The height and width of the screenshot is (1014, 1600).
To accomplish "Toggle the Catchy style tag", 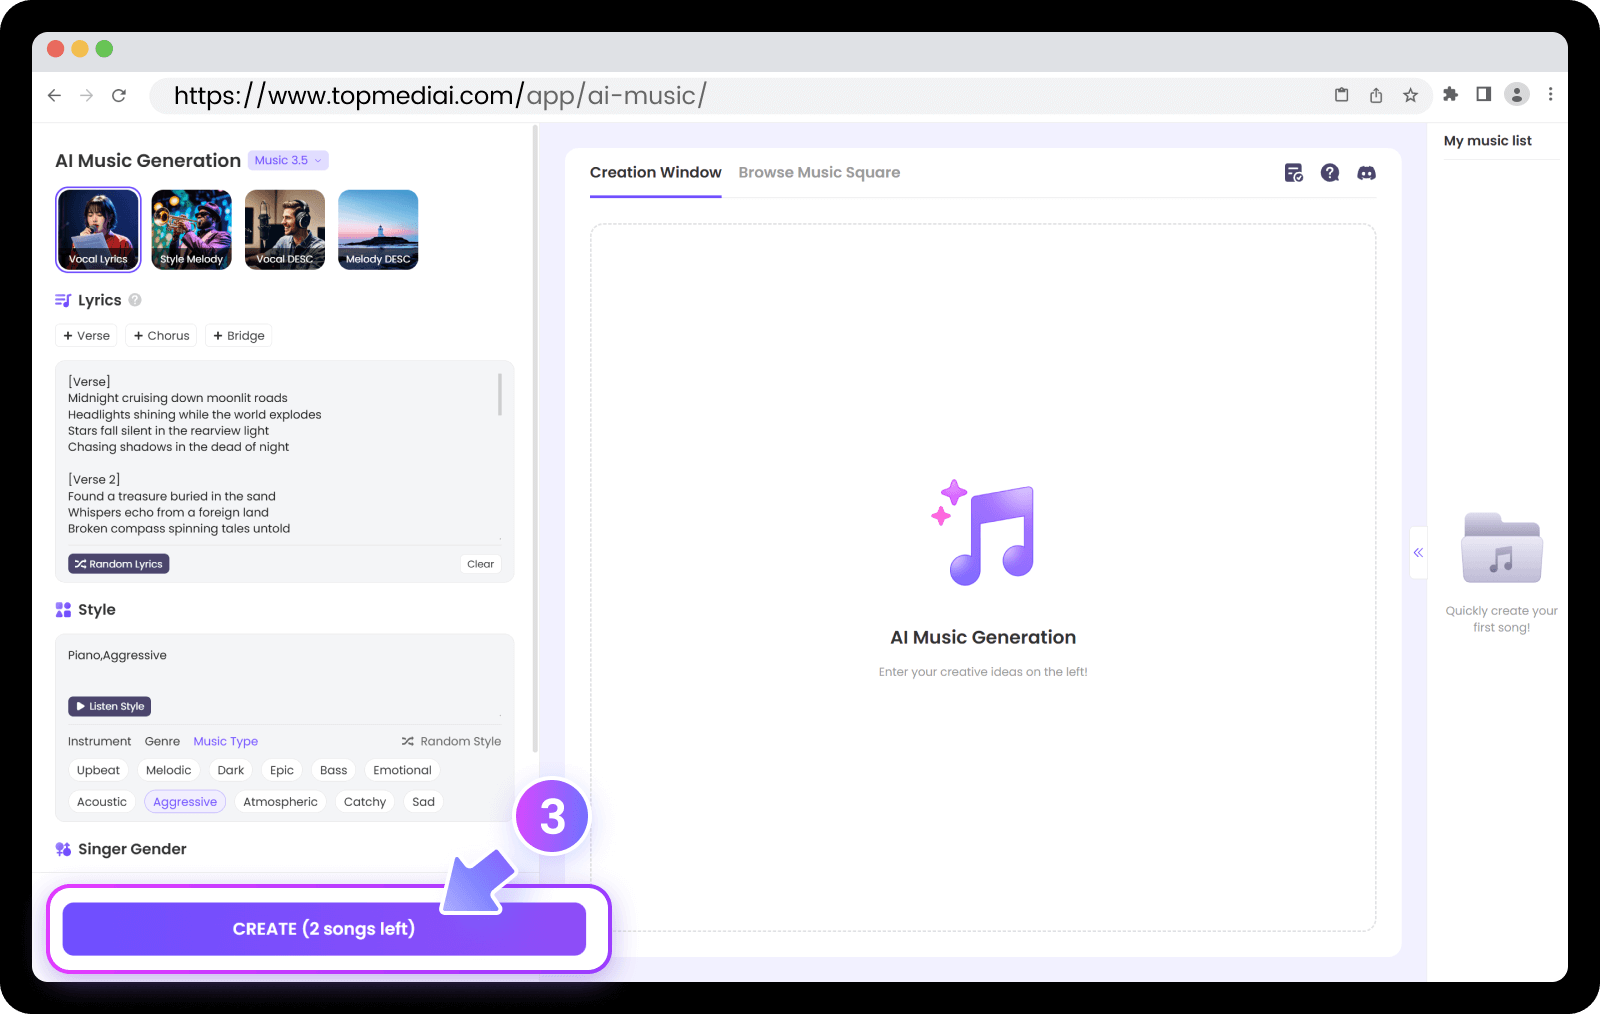I will pos(365,802).
